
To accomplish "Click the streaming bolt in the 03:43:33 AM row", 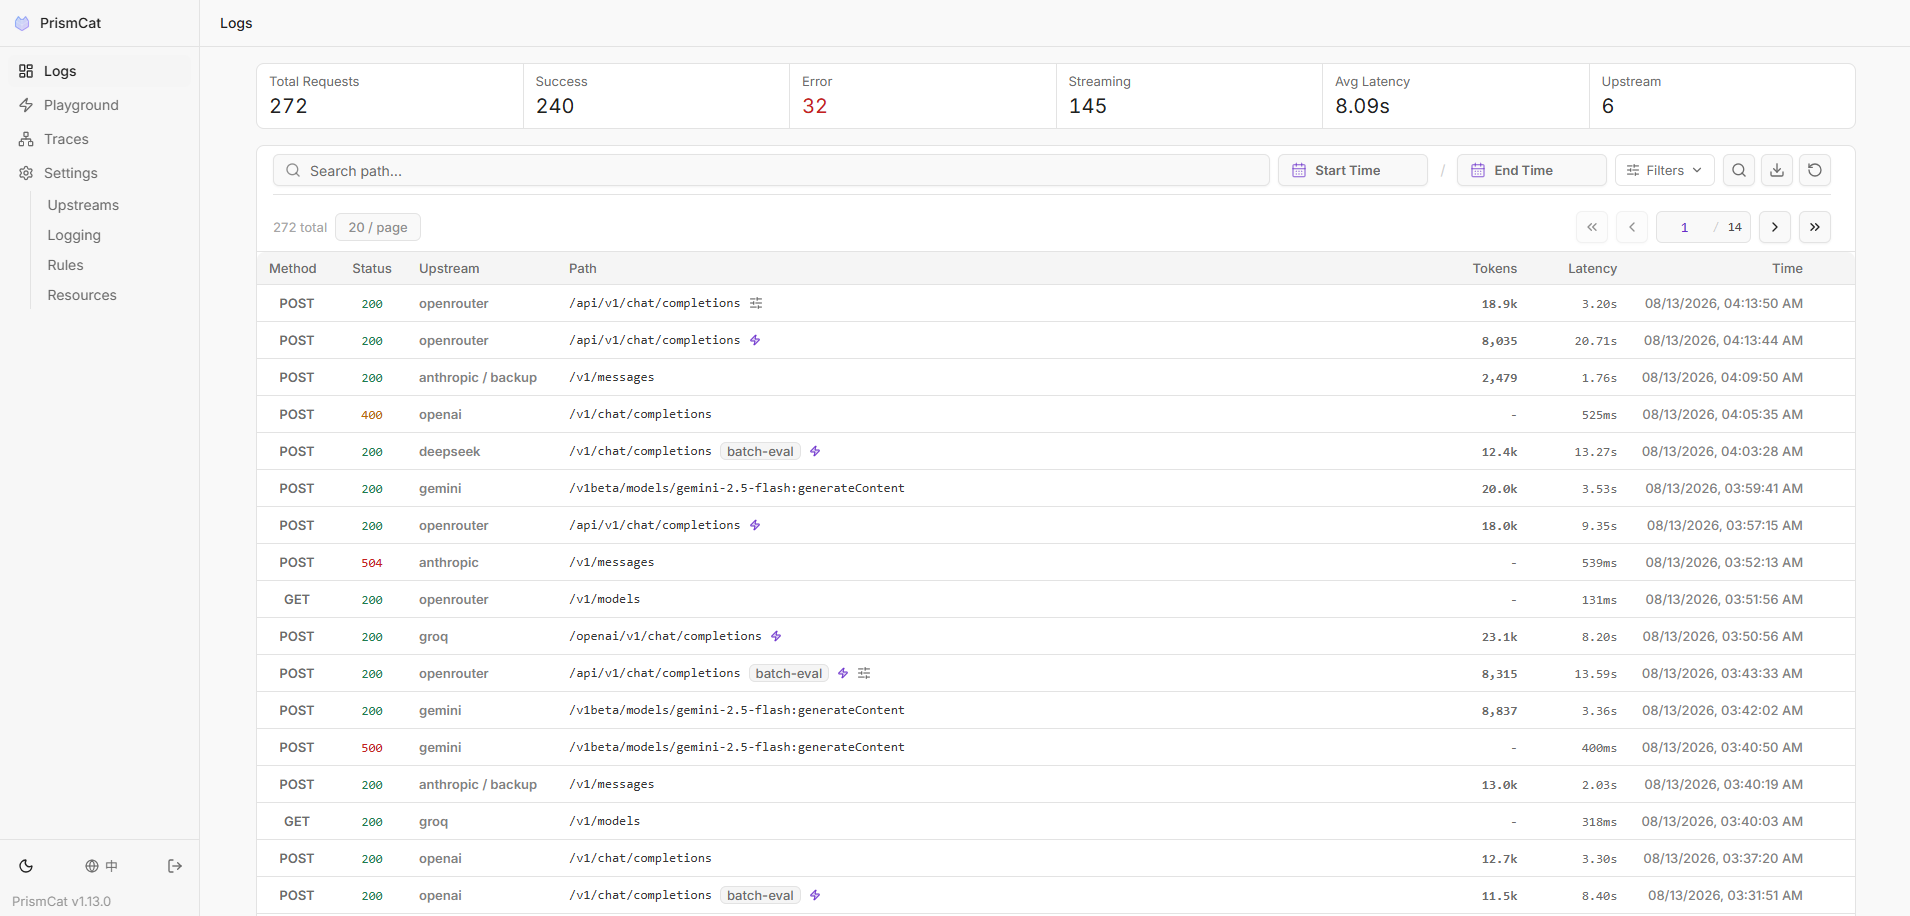I will [x=843, y=673].
